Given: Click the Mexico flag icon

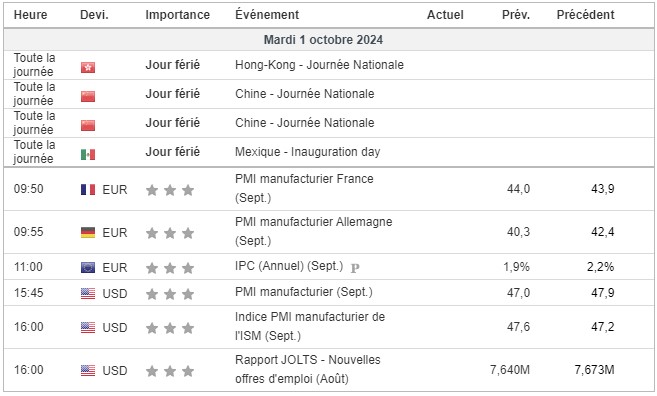Looking at the screenshot, I should click(x=88, y=154).
